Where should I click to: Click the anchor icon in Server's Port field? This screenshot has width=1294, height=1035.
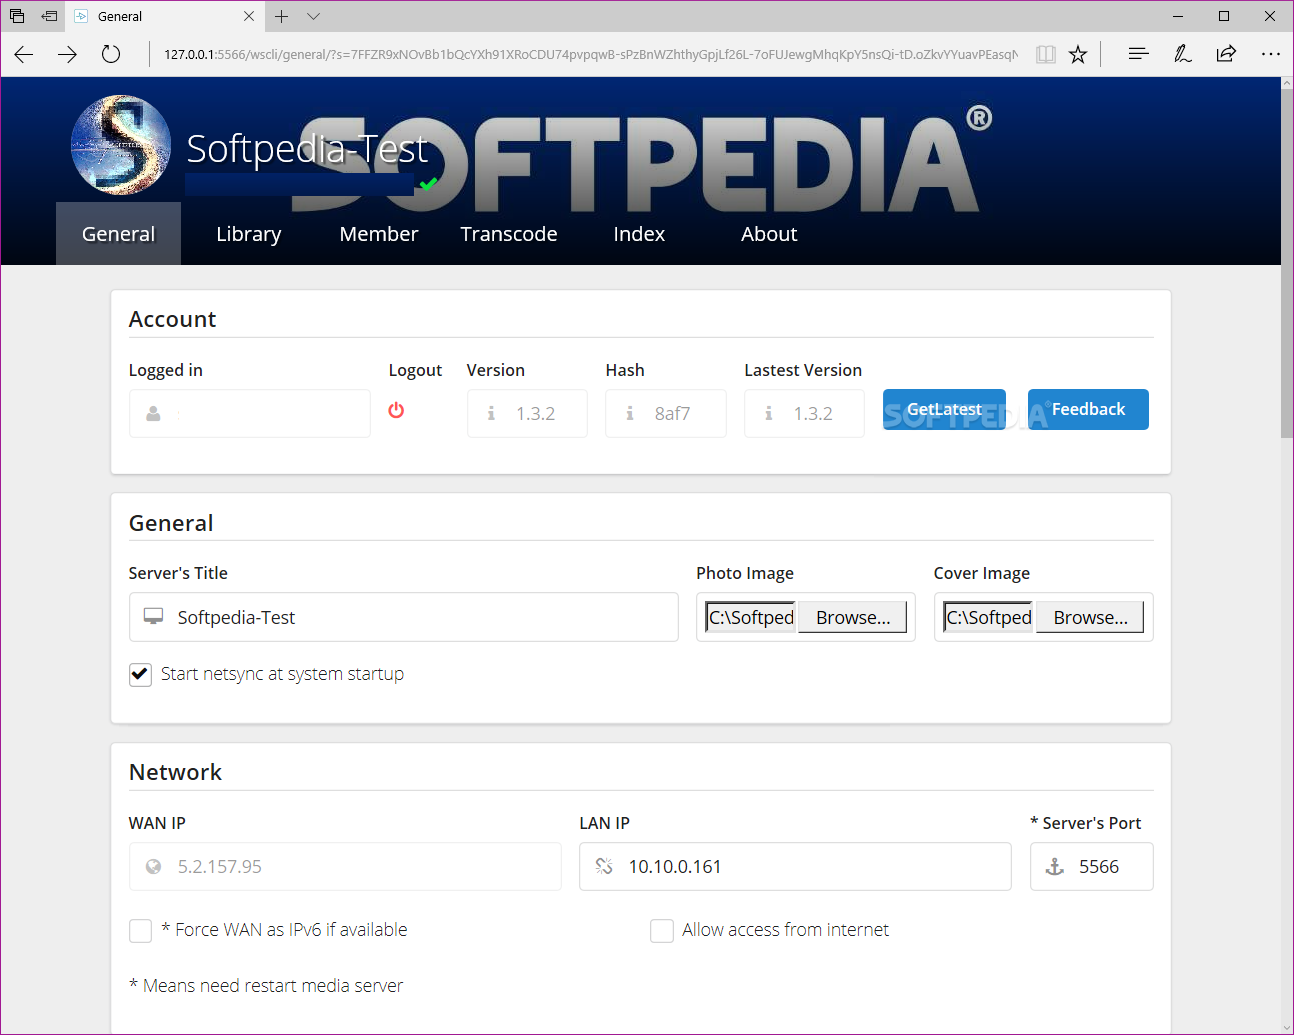click(x=1055, y=866)
